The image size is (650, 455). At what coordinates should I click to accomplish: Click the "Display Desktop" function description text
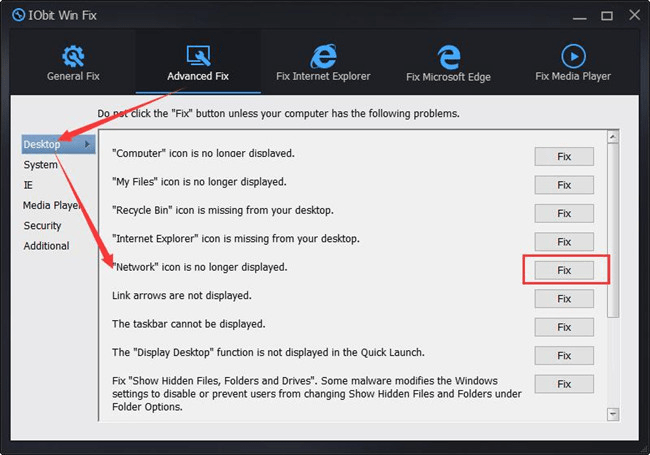(268, 352)
